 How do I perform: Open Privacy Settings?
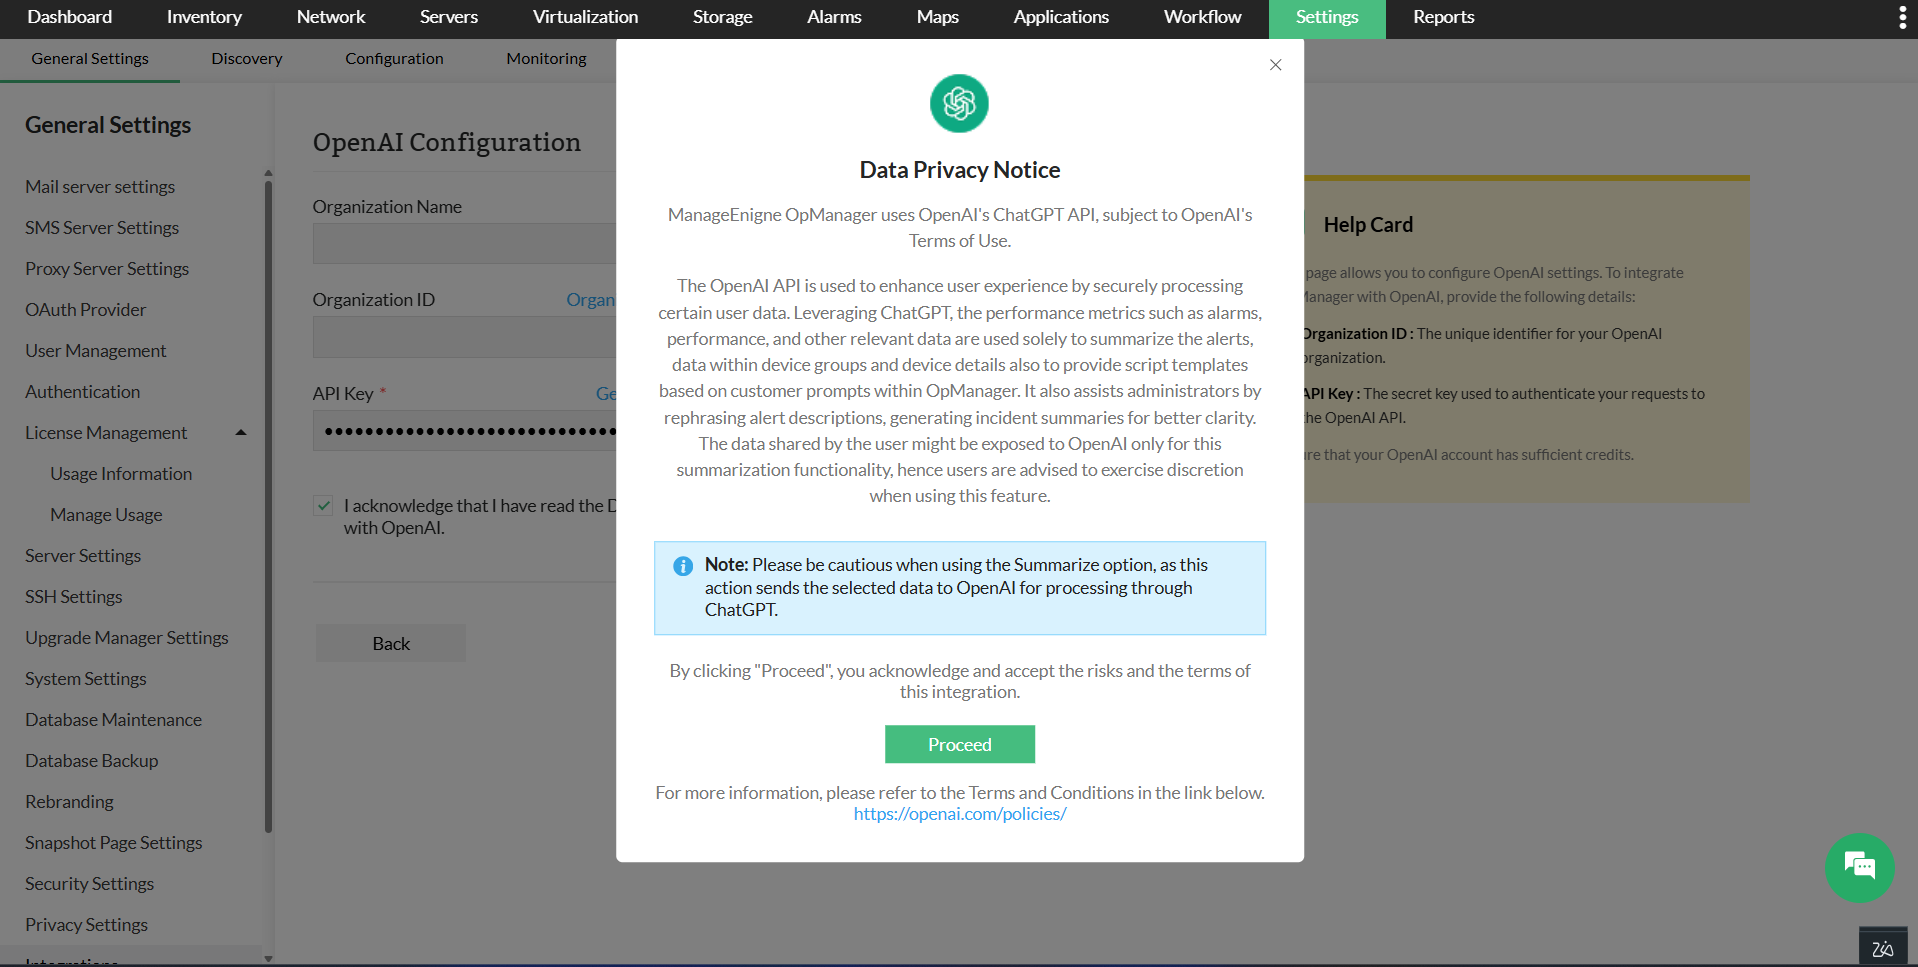click(x=86, y=925)
